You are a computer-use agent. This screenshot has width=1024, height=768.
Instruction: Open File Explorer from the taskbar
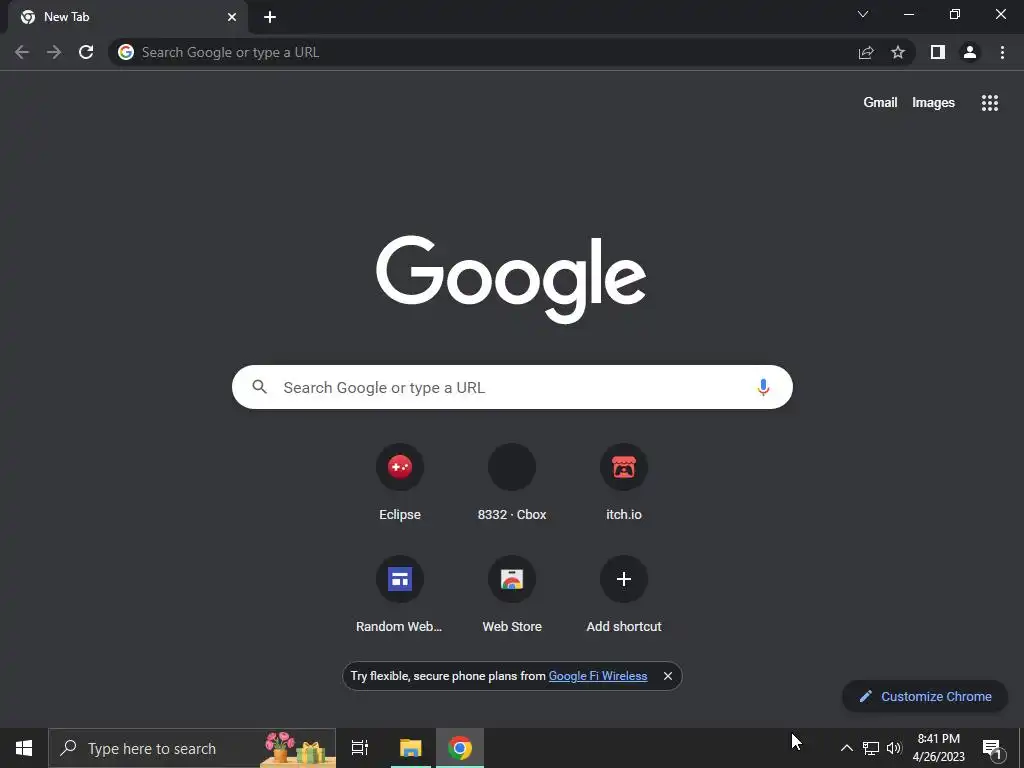[x=411, y=748]
